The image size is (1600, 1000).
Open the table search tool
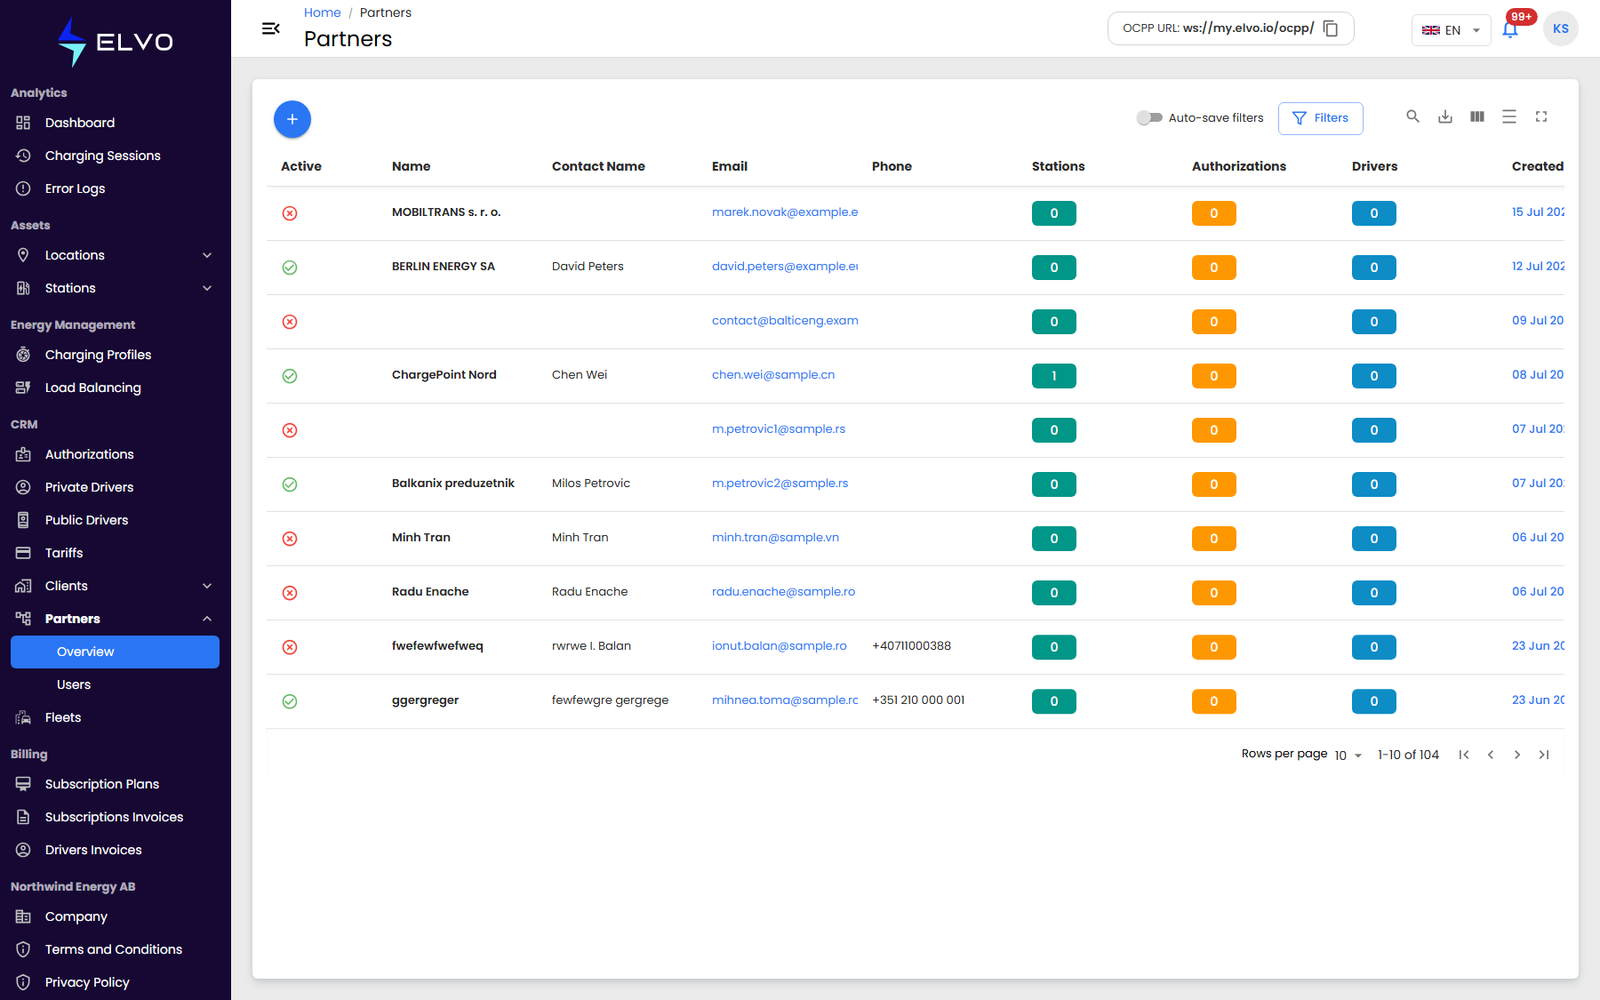pos(1413,117)
